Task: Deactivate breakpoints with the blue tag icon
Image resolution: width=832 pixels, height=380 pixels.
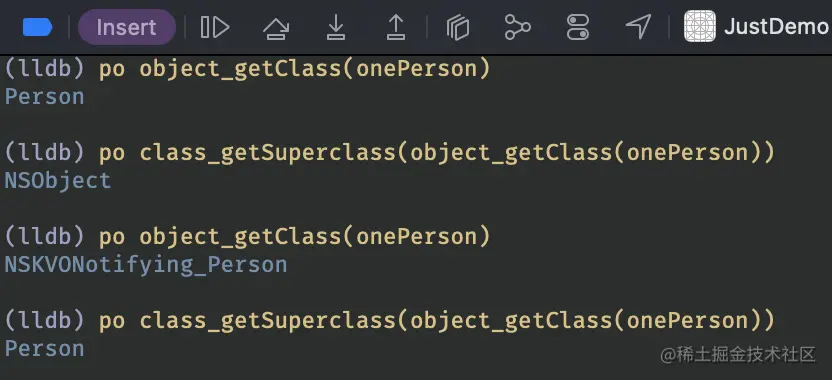Action: [x=37, y=27]
